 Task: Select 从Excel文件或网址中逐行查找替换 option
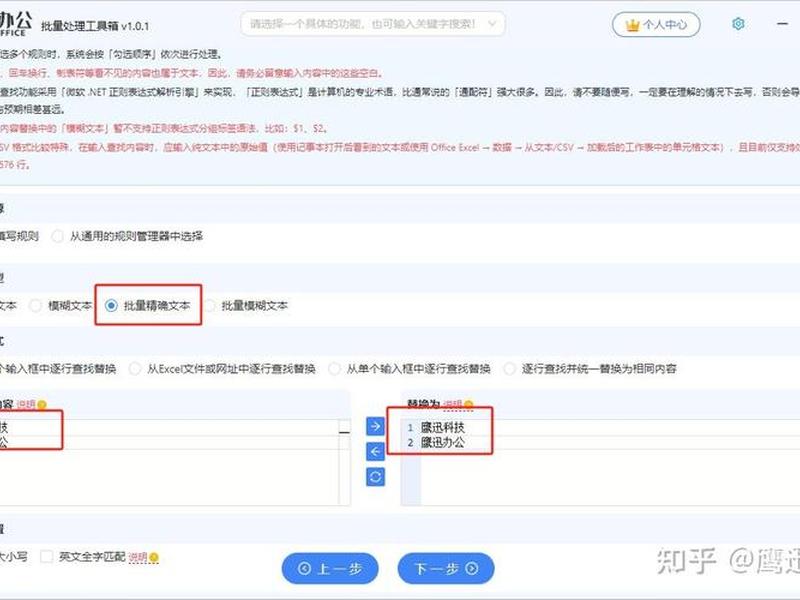point(135,369)
